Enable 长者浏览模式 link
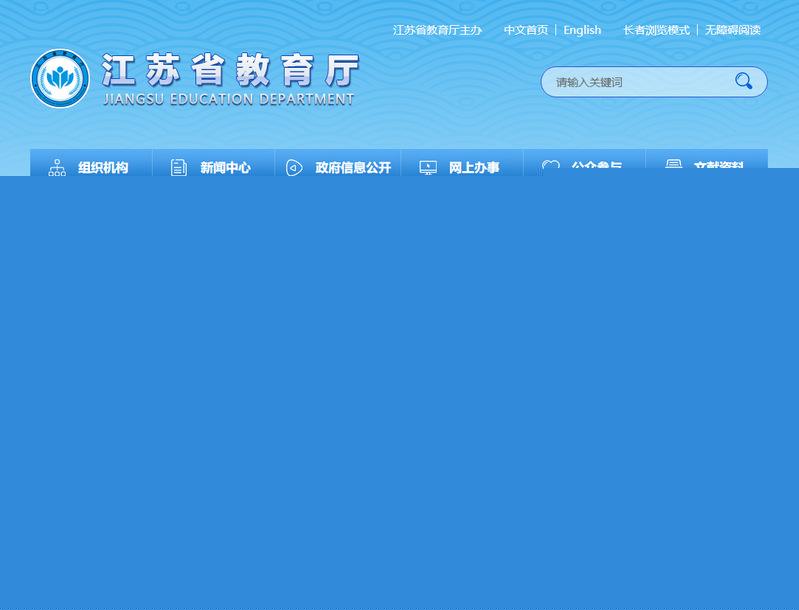The width and height of the screenshot is (799, 610). pos(656,30)
